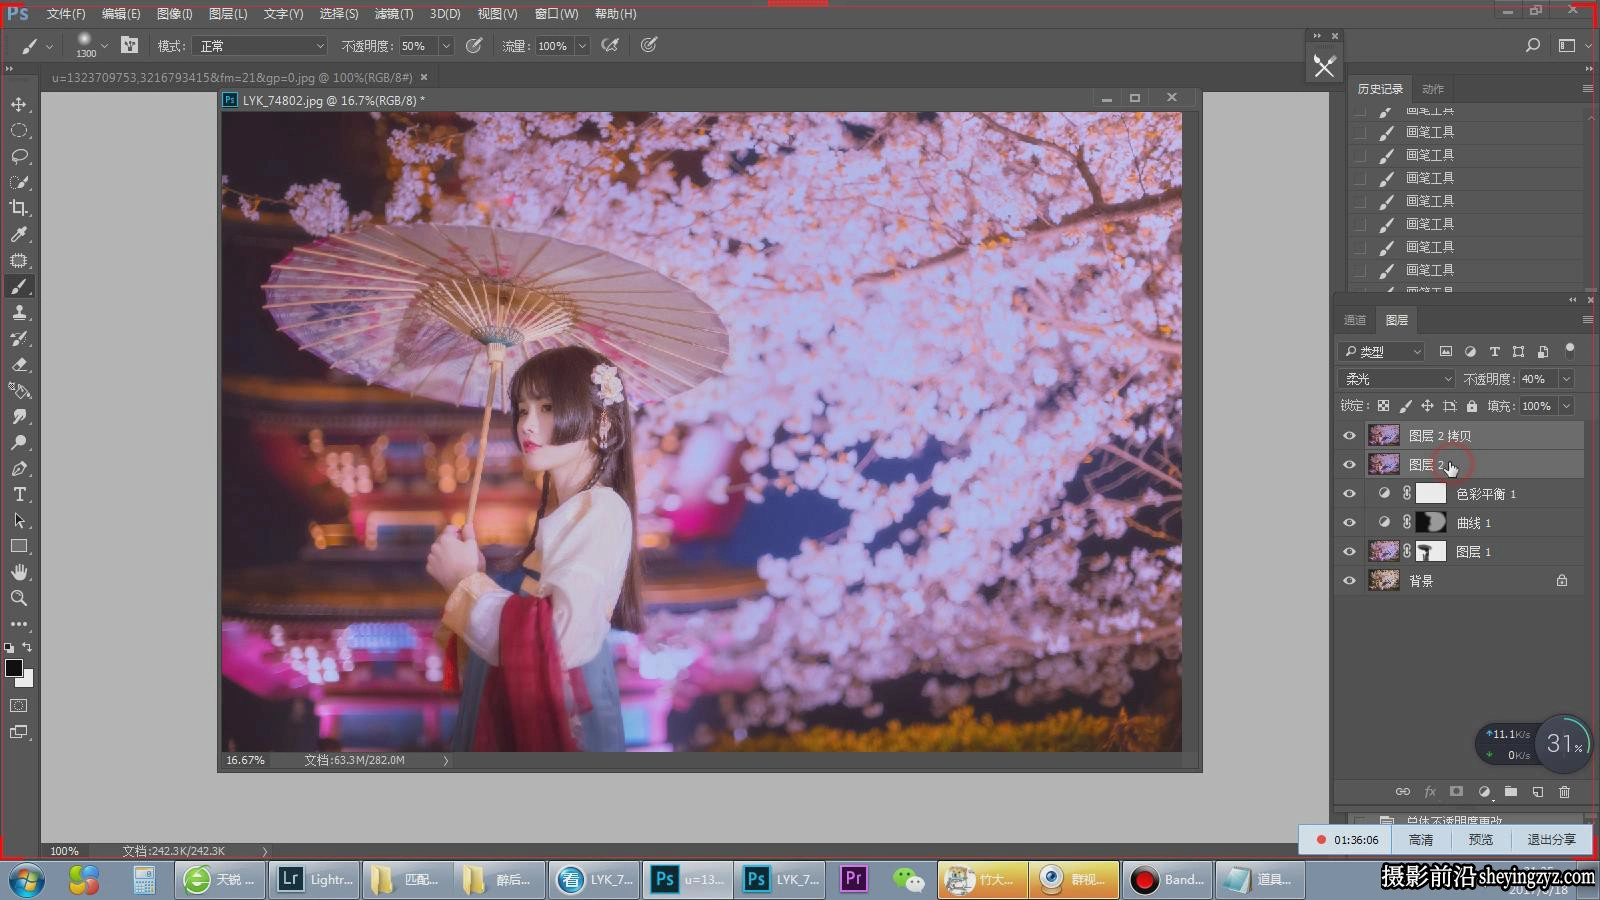Add a layer mask
The image size is (1600, 900).
[x=1457, y=792]
